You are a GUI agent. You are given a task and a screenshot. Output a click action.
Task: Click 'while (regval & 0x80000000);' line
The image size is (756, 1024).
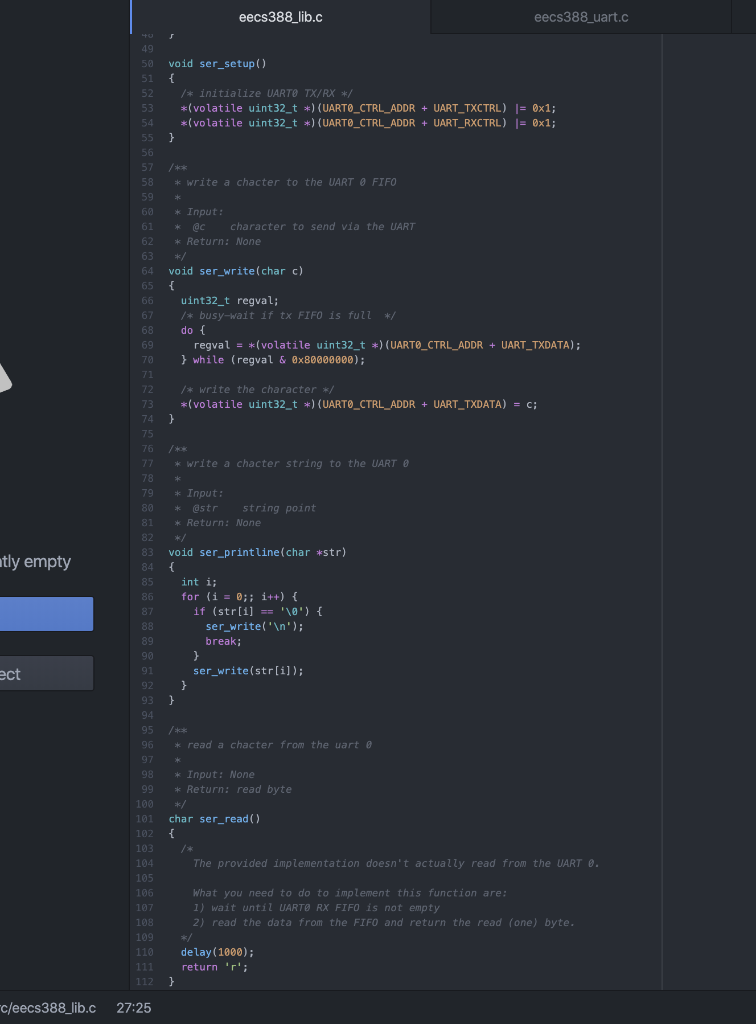tap(273, 360)
